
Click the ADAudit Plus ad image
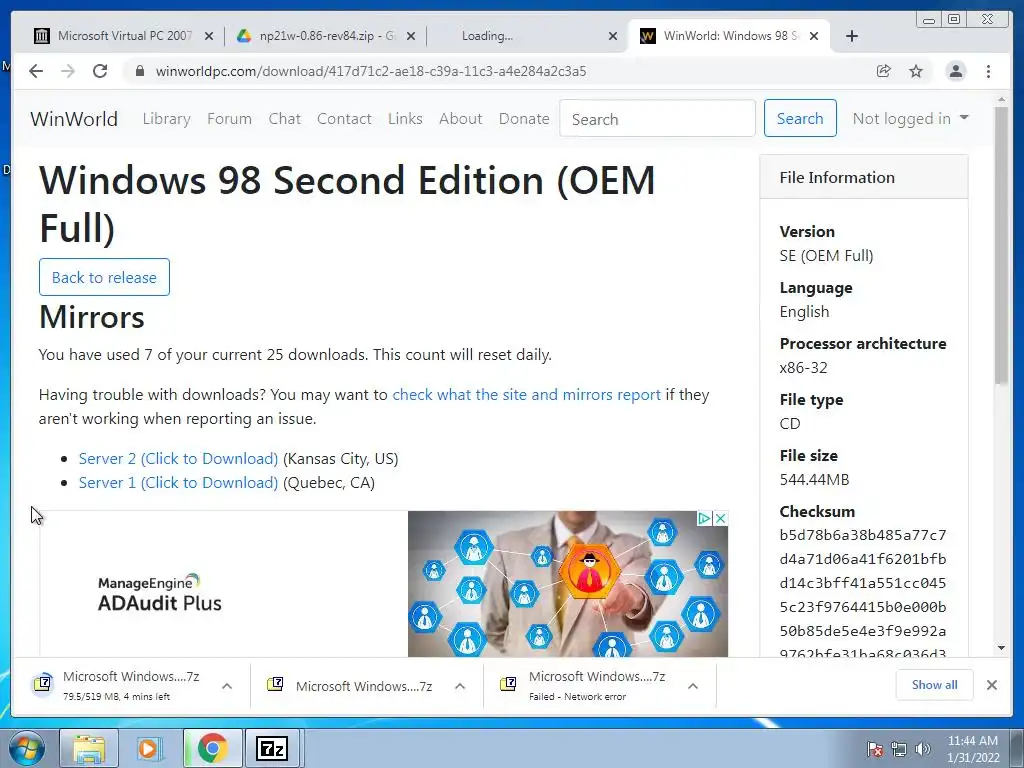click(568, 584)
